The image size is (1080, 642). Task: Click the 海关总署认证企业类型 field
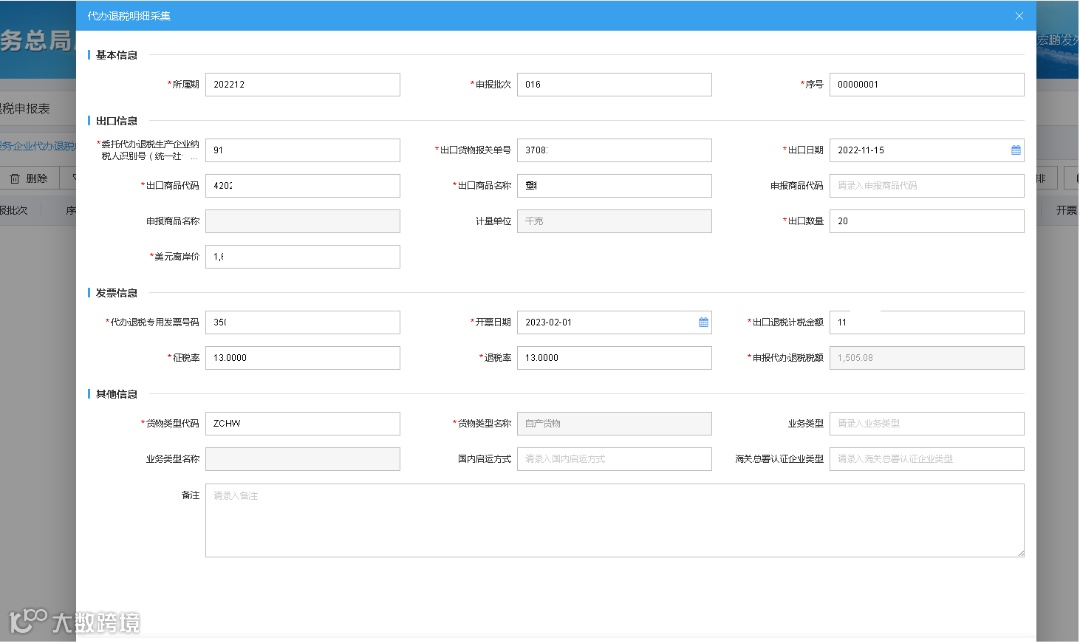point(926,459)
